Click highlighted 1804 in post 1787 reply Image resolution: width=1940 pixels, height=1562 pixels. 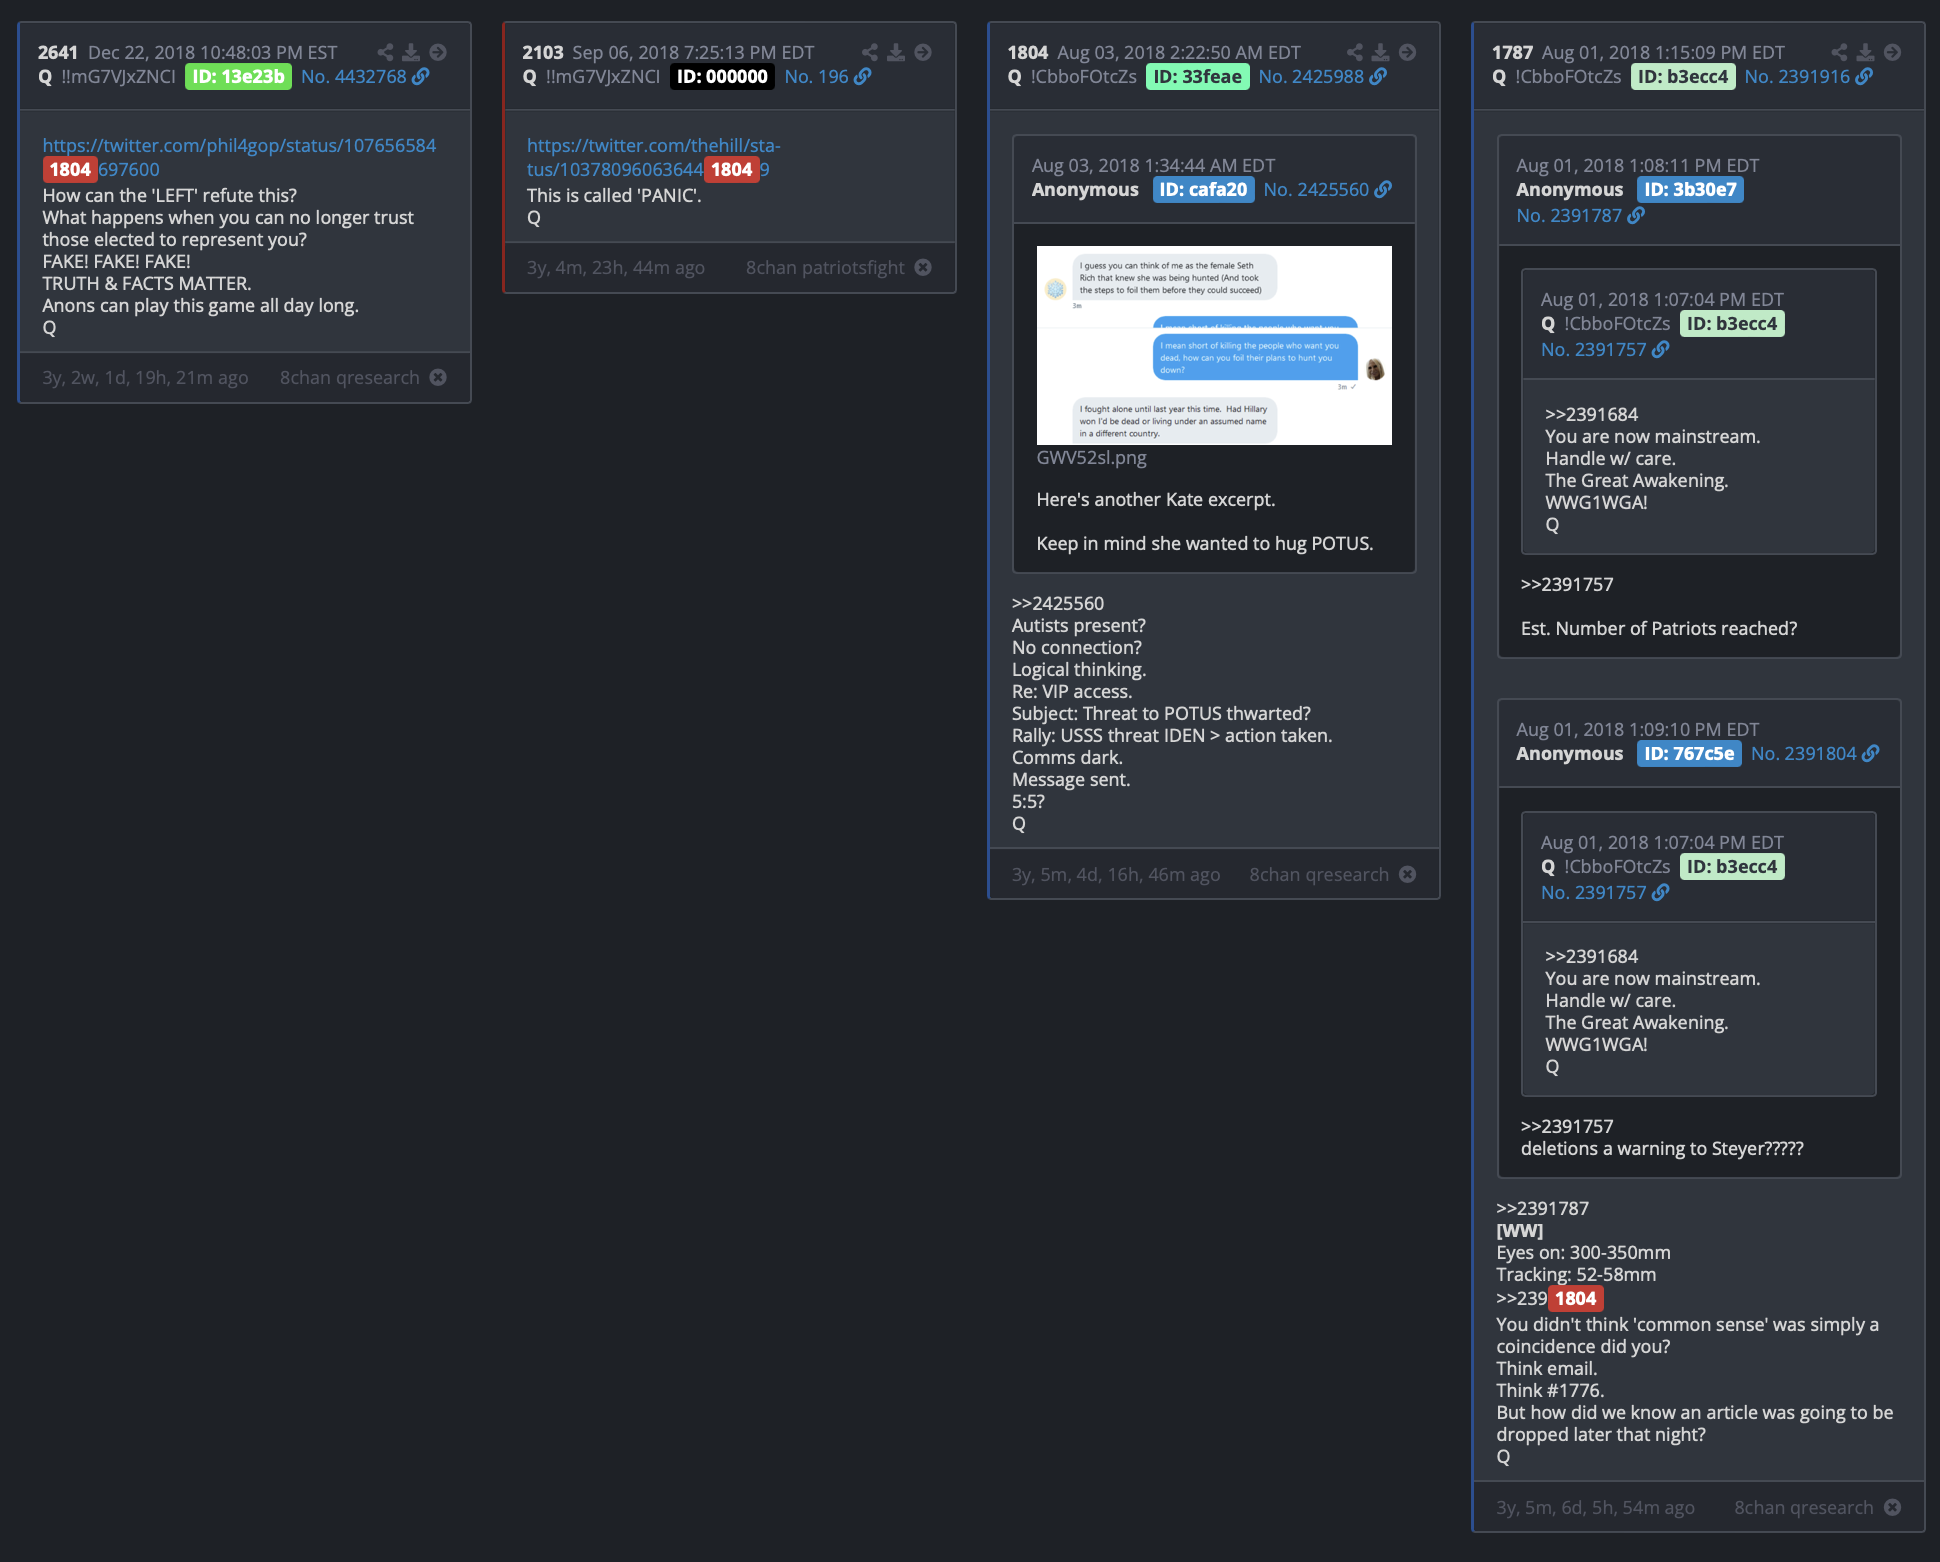pos(1575,1298)
